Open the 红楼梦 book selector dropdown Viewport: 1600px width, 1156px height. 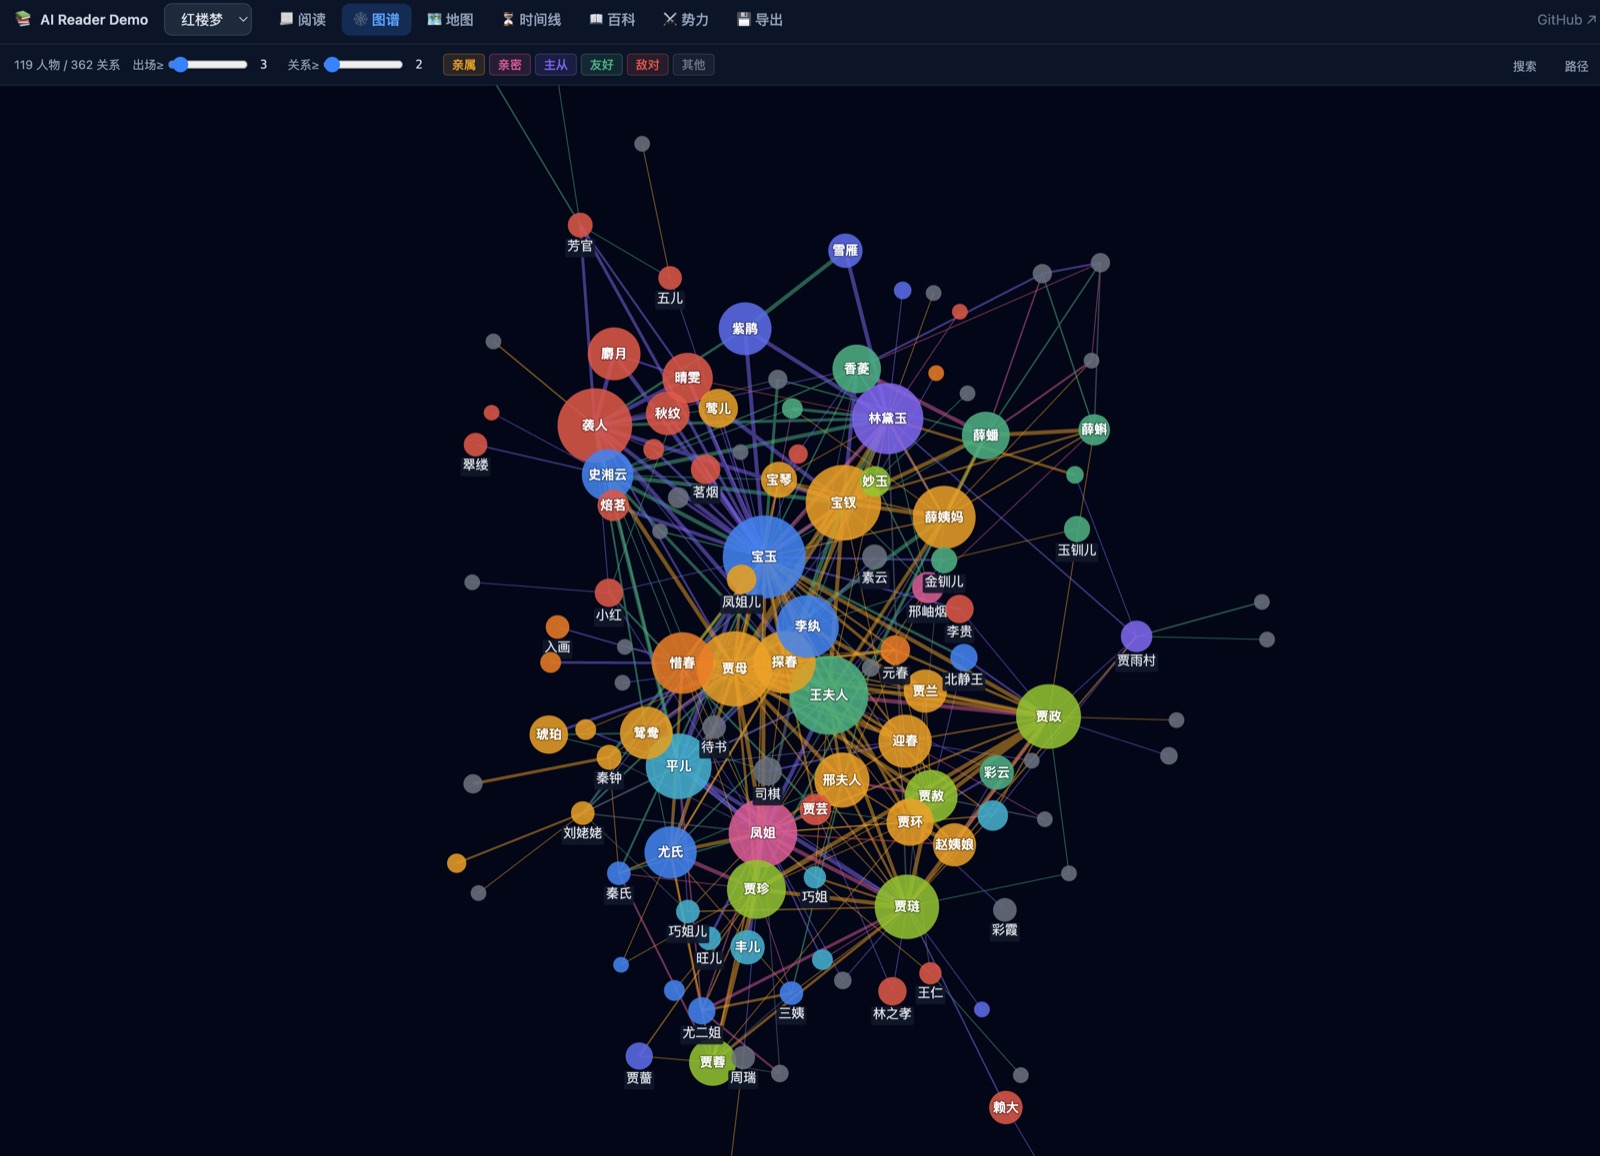tap(208, 19)
